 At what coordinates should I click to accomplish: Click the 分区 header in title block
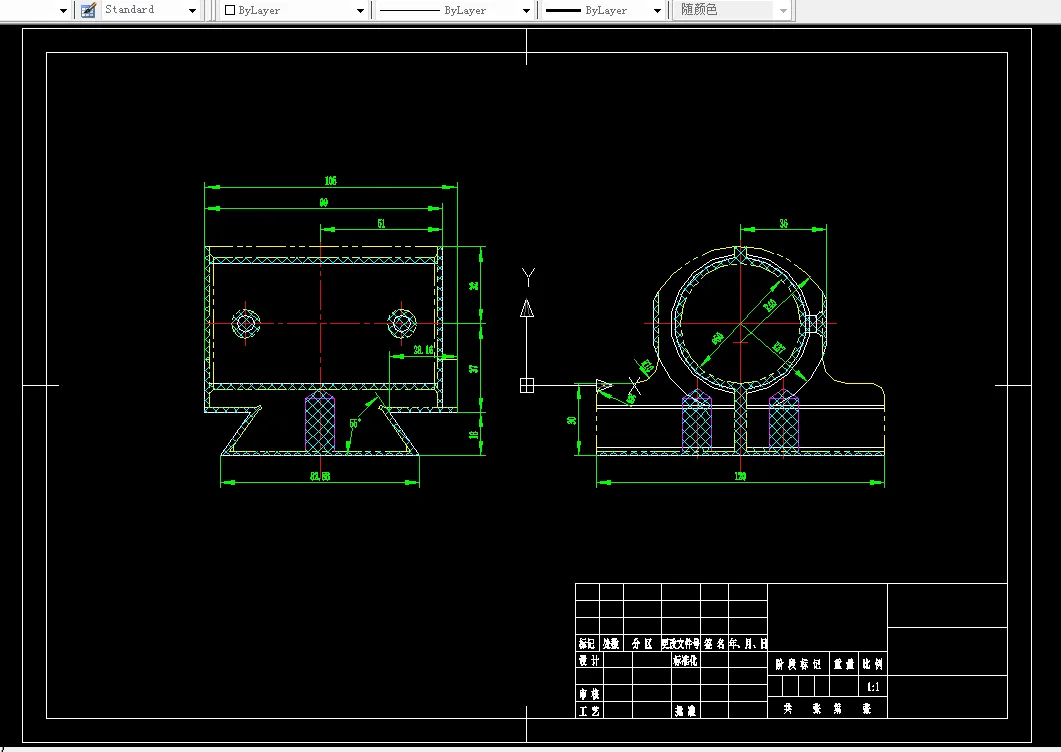(x=642, y=644)
